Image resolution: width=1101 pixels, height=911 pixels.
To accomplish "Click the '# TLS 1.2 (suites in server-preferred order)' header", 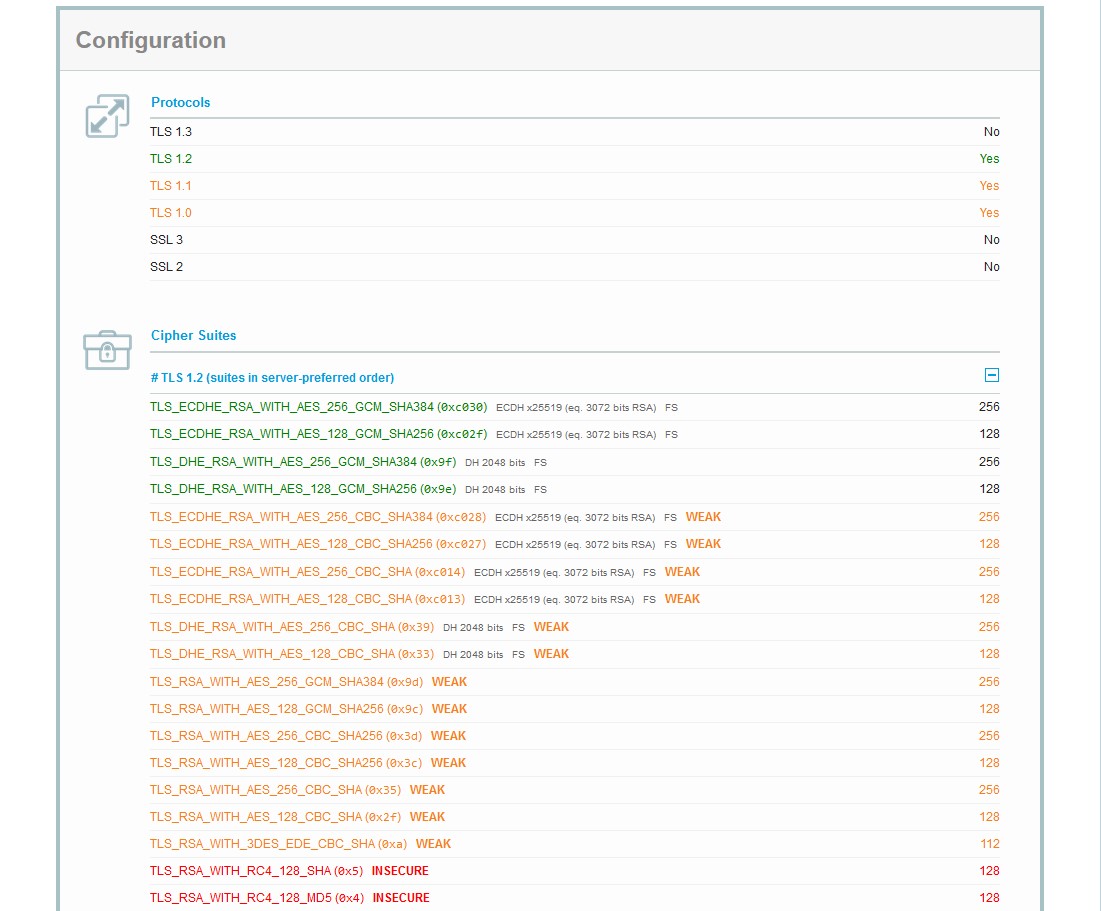I will (x=272, y=378).
